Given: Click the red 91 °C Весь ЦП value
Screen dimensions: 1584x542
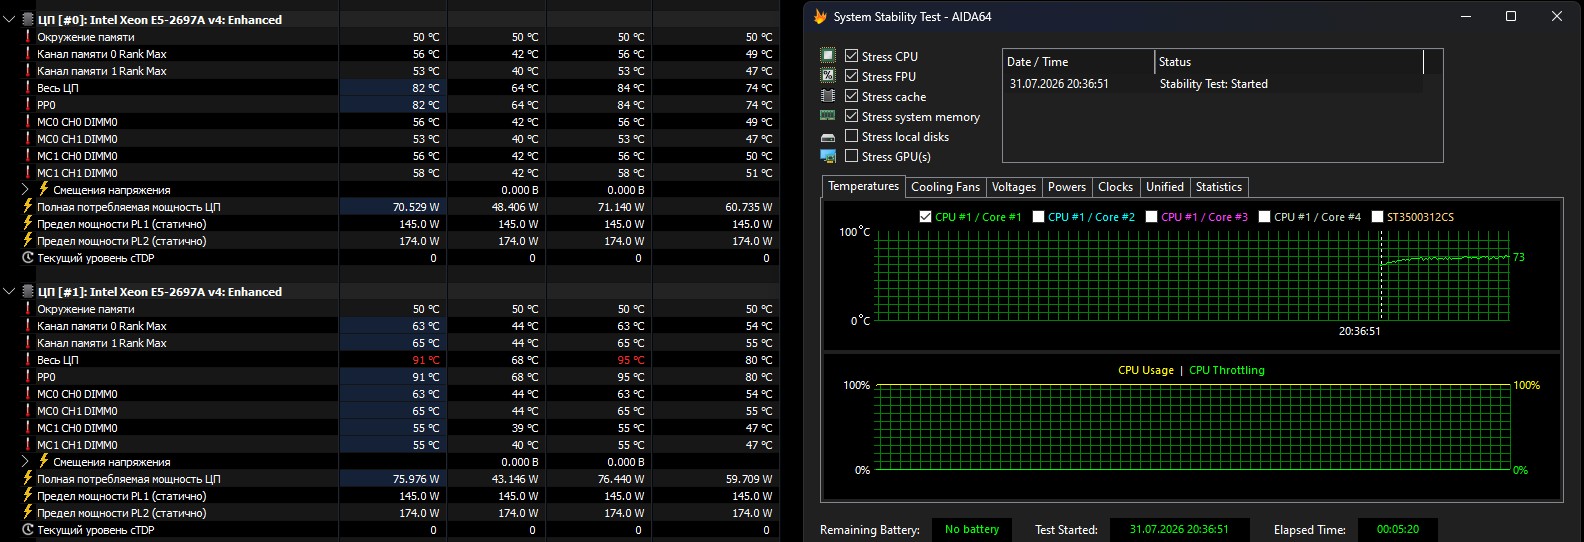Looking at the screenshot, I should 425,360.
